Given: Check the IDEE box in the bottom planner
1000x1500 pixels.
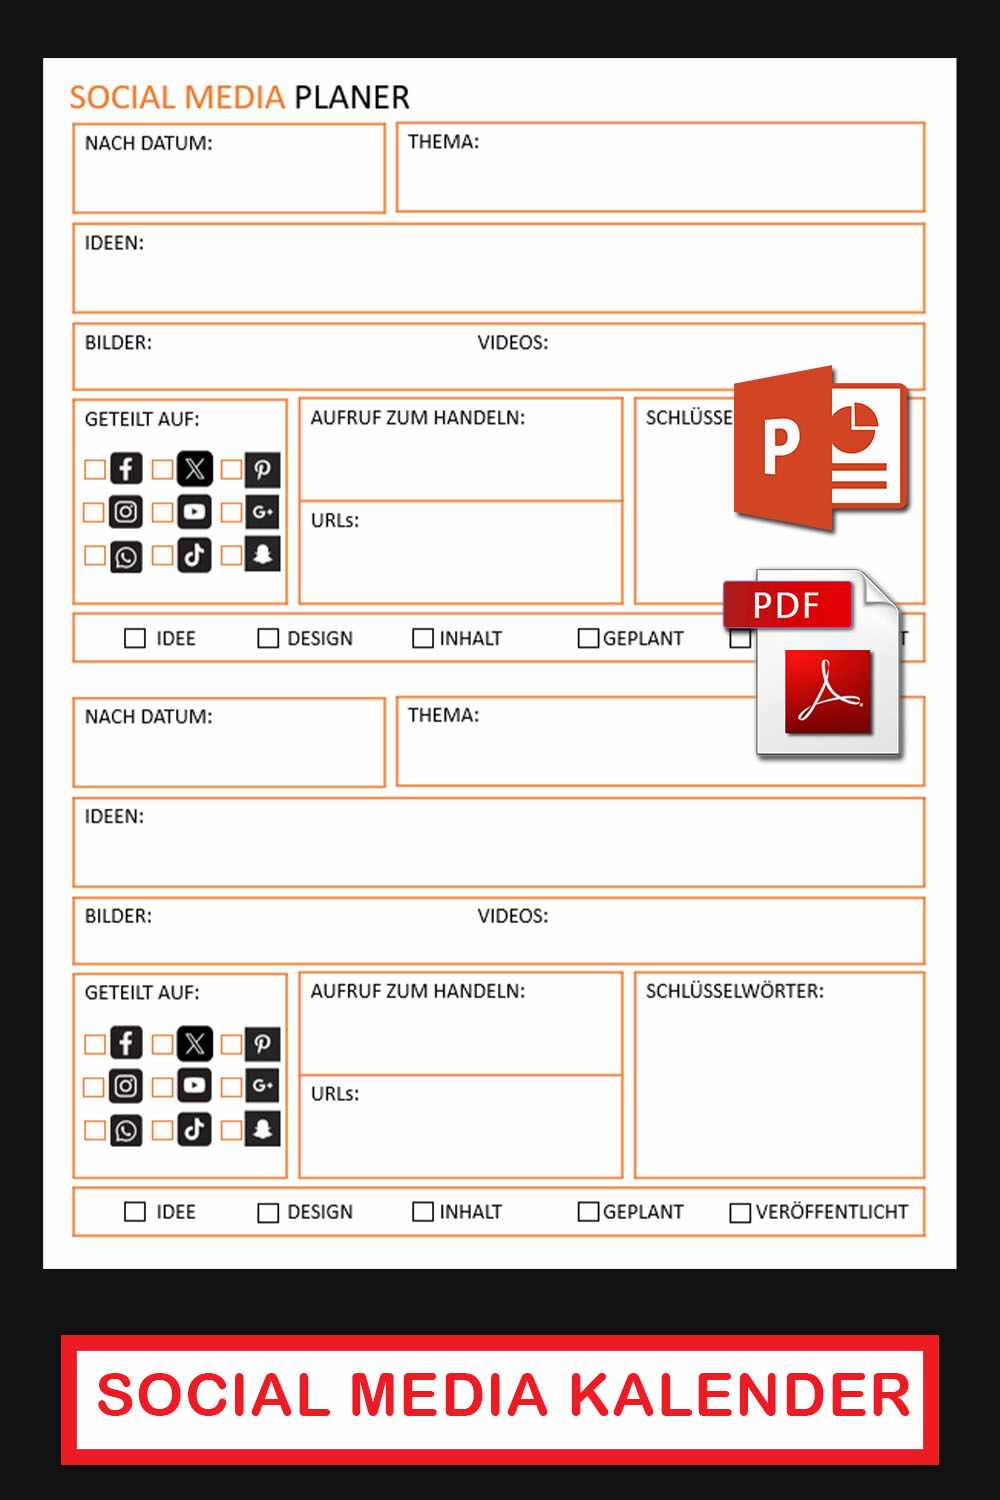Looking at the screenshot, I should tap(135, 1212).
